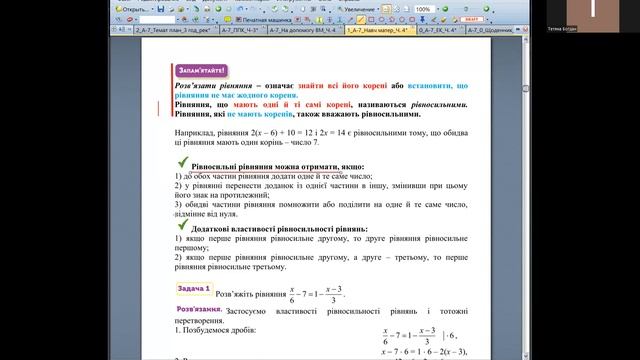640x360 pixels.
Task: Click the Тетяна Богдан video thumbnail
Action: point(593,16)
